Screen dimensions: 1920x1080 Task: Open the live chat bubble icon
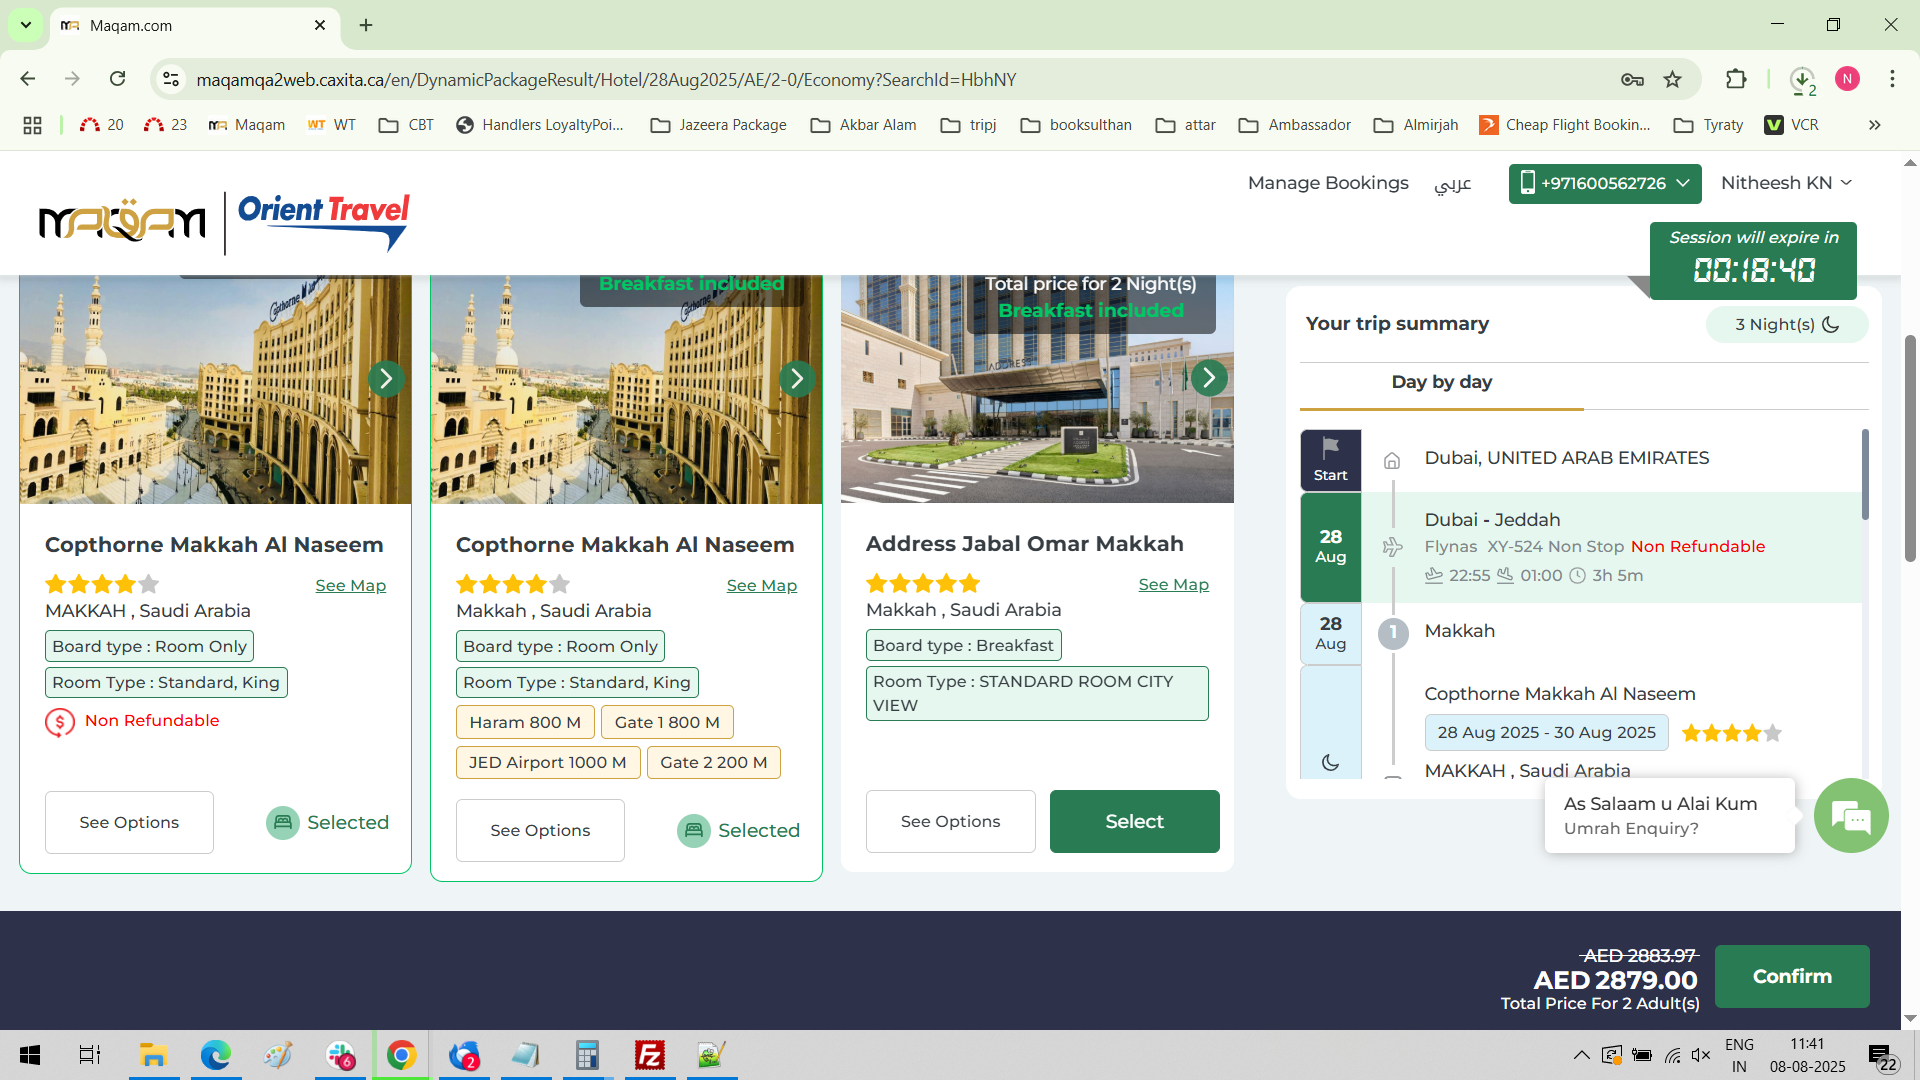(1851, 817)
